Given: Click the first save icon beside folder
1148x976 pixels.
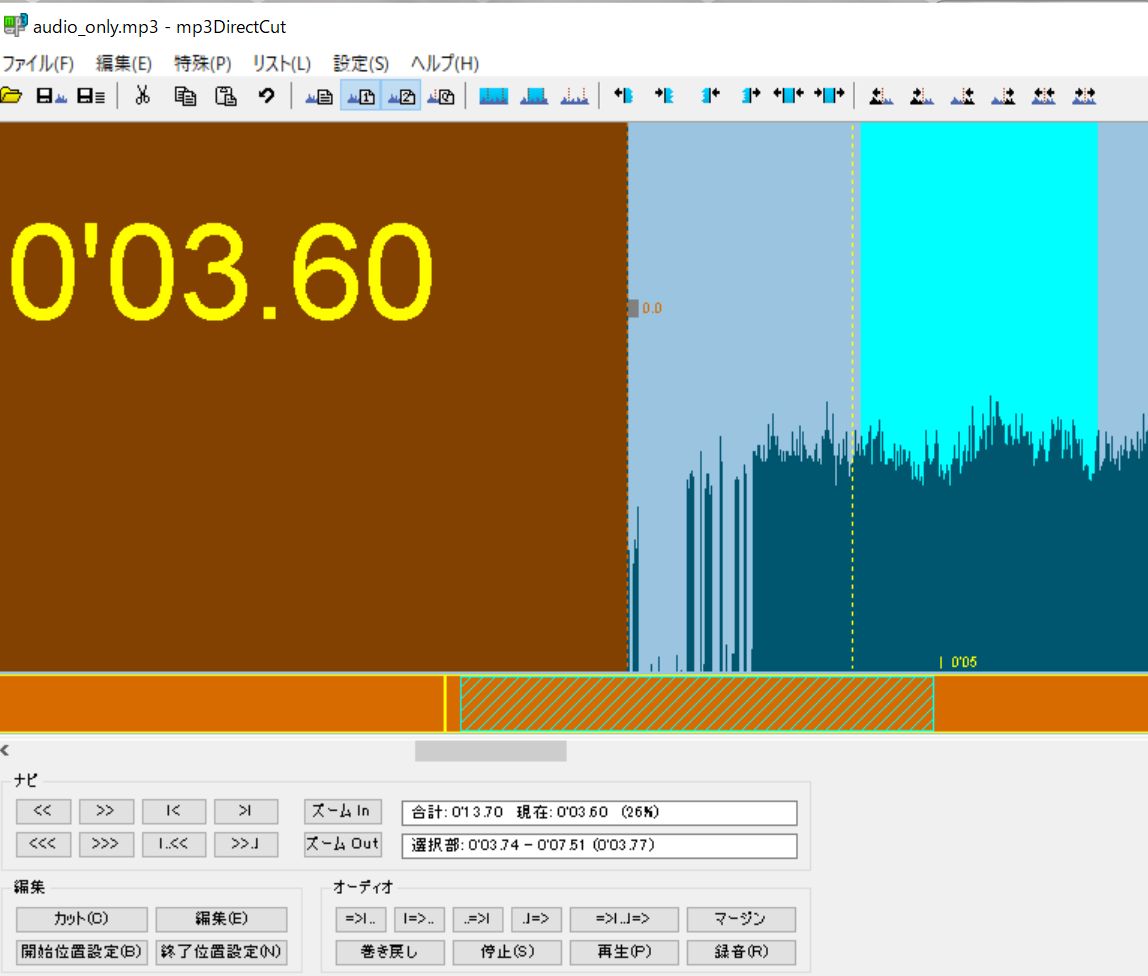Looking at the screenshot, I should pos(50,96).
